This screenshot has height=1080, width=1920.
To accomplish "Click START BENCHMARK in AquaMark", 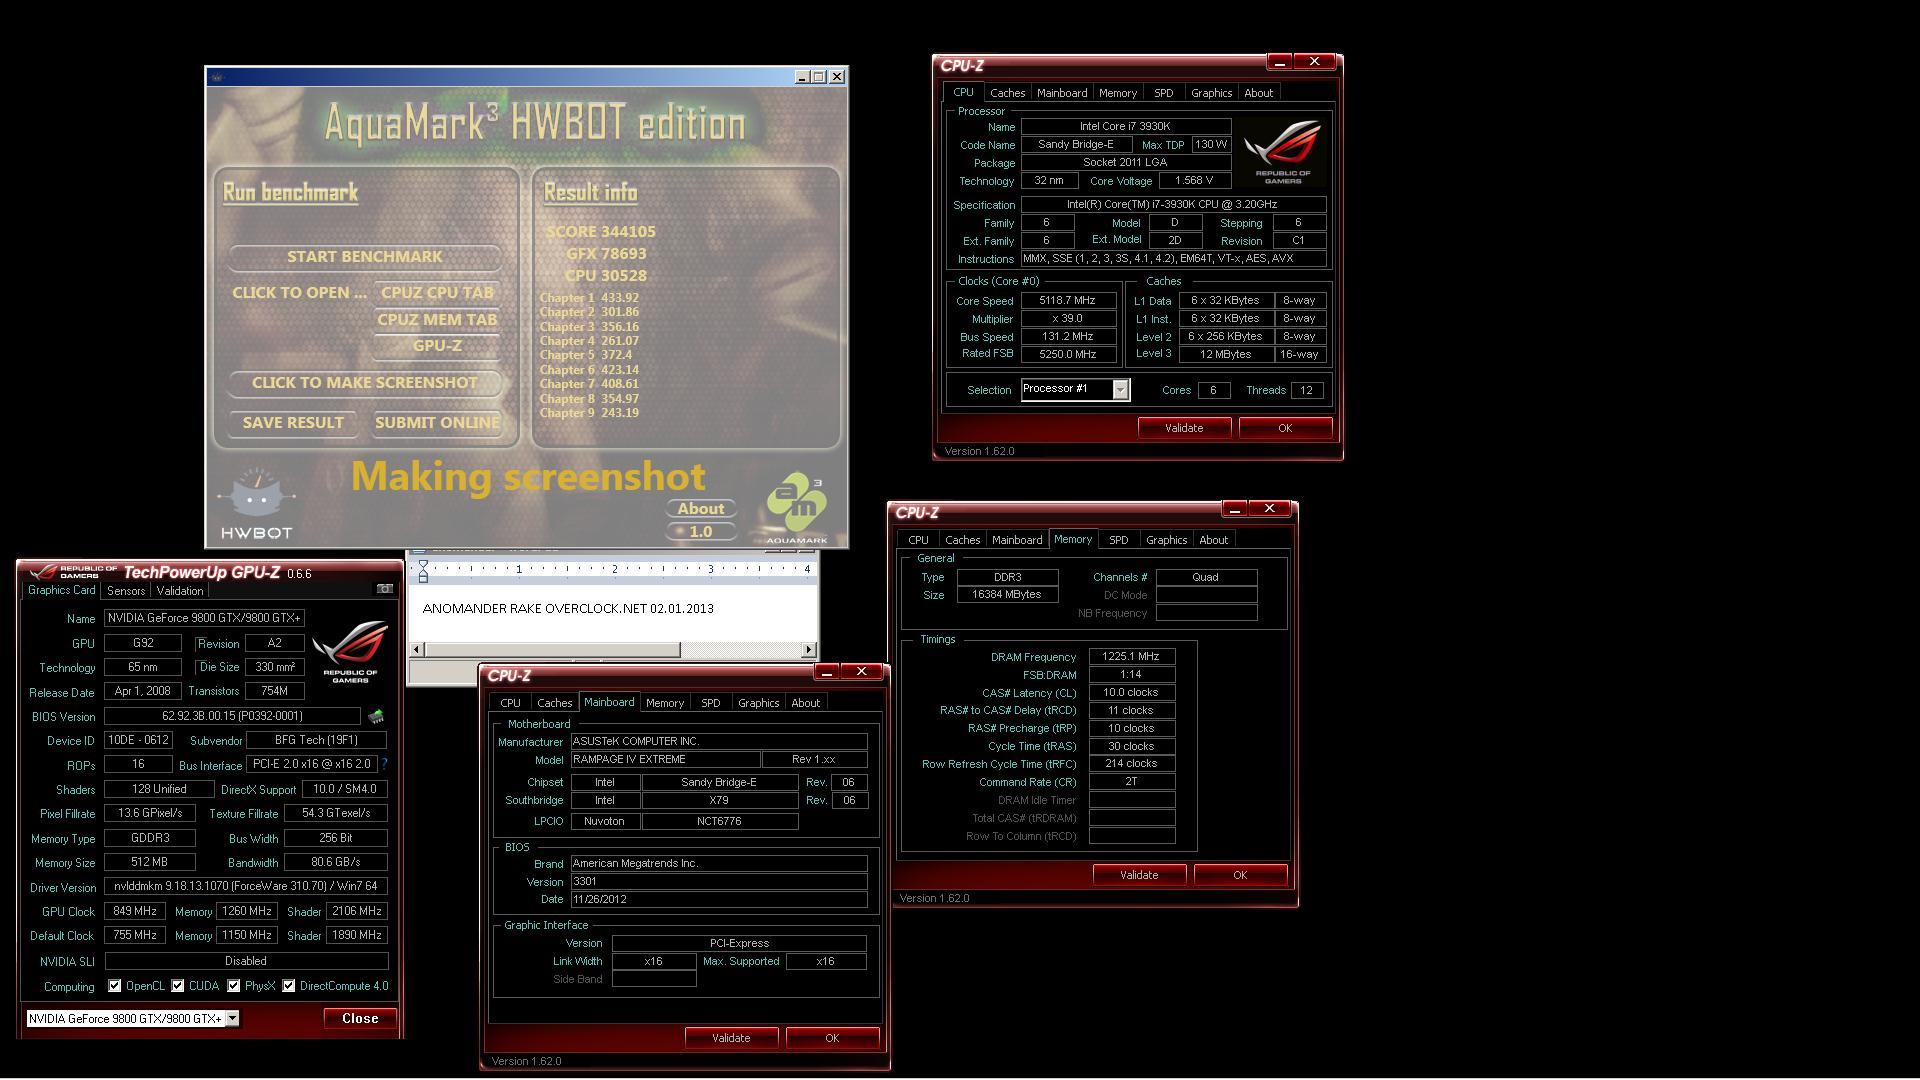I will pos(365,257).
